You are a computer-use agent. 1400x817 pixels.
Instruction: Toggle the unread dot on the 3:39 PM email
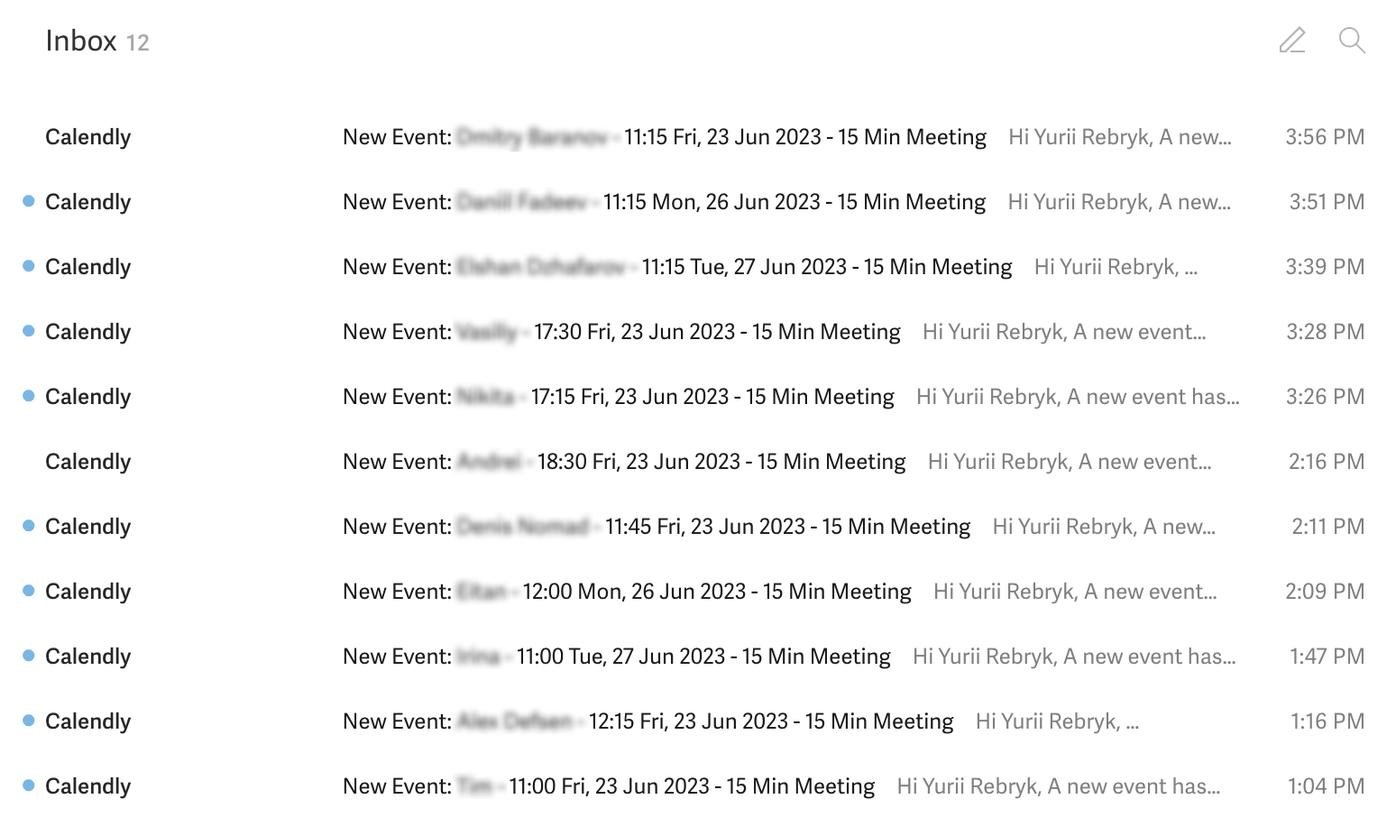click(29, 266)
